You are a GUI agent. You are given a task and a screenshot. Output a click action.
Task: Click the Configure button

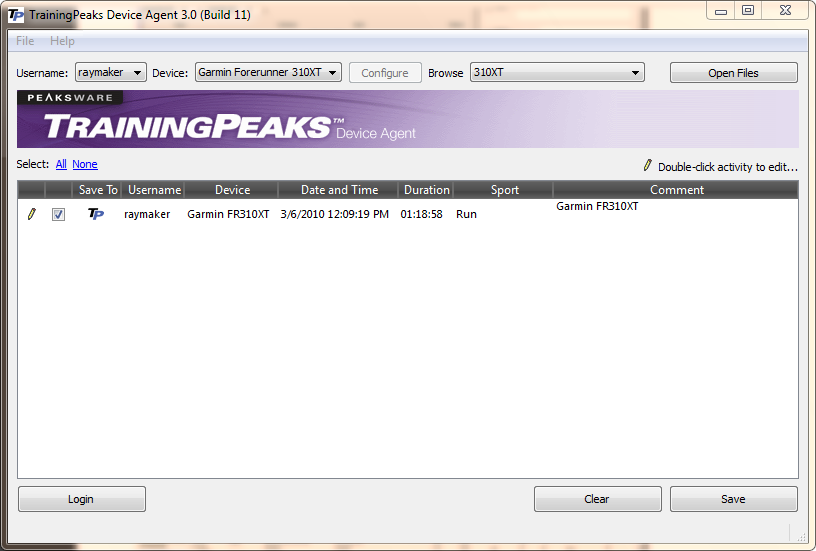tap(385, 73)
